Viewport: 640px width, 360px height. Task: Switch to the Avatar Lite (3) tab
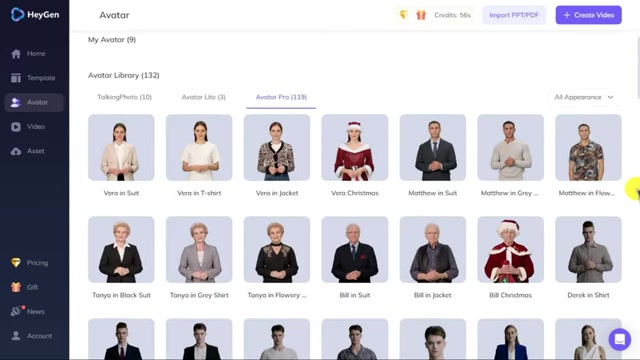[x=204, y=97]
